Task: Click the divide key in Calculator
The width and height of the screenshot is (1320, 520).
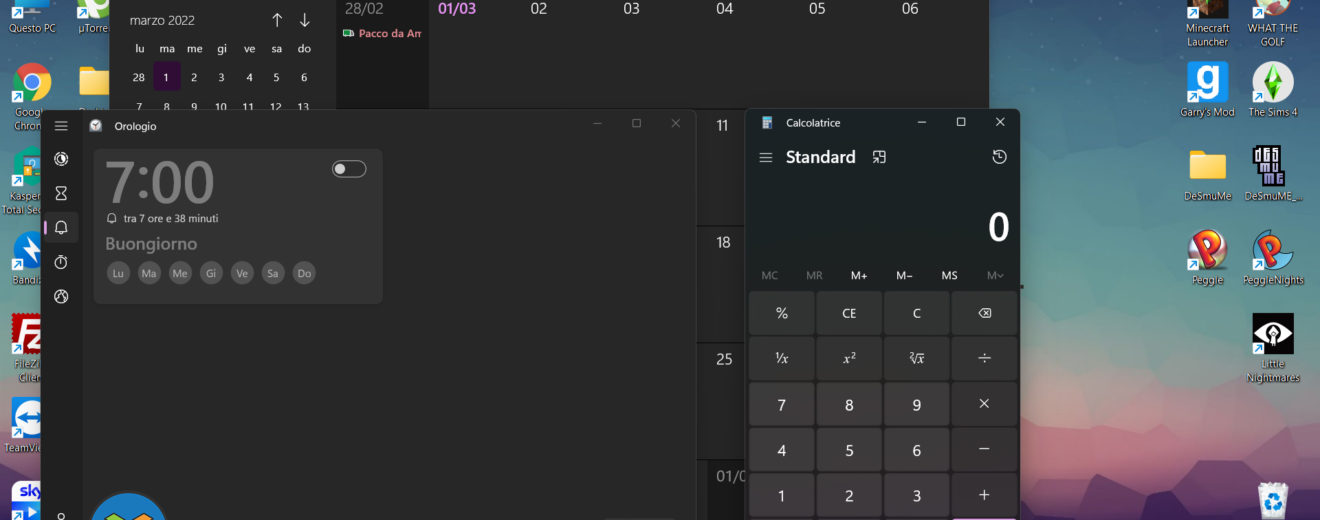Action: click(x=984, y=358)
